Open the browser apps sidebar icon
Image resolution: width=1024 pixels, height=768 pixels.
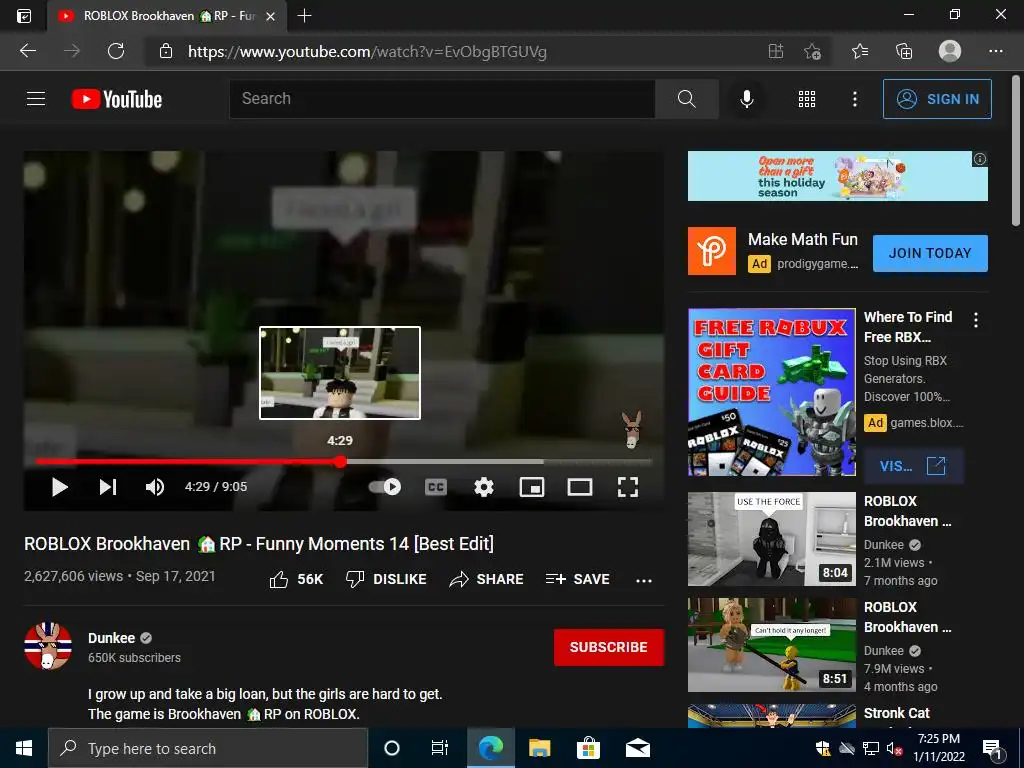point(775,51)
